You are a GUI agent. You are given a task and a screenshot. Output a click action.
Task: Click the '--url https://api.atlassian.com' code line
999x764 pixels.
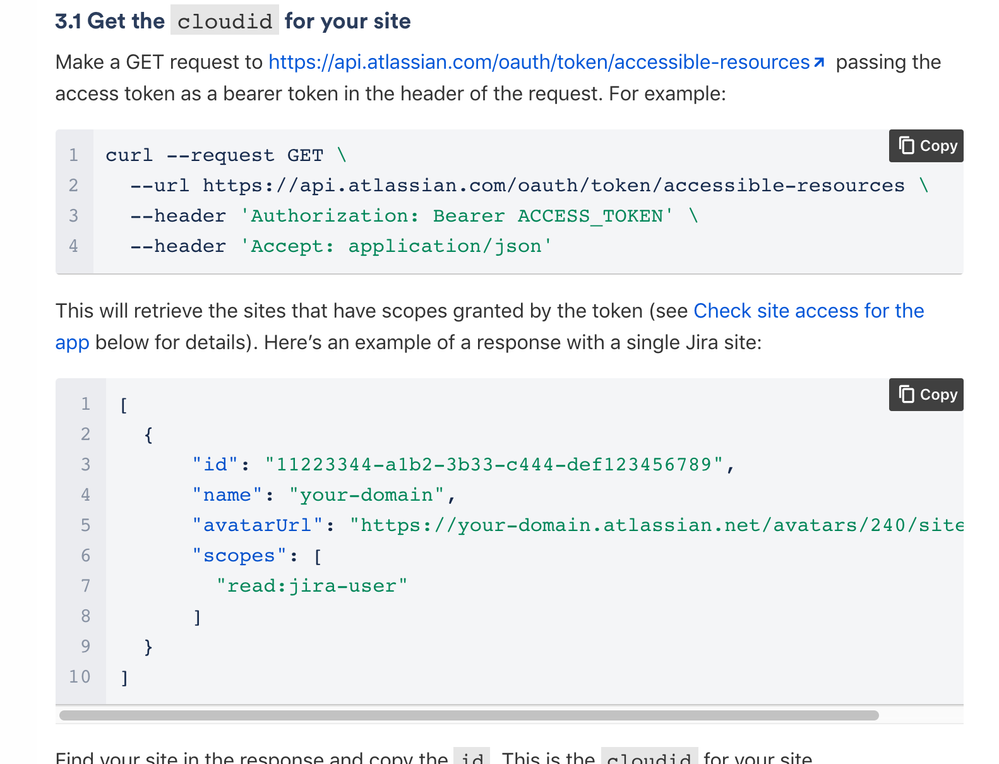(529, 185)
